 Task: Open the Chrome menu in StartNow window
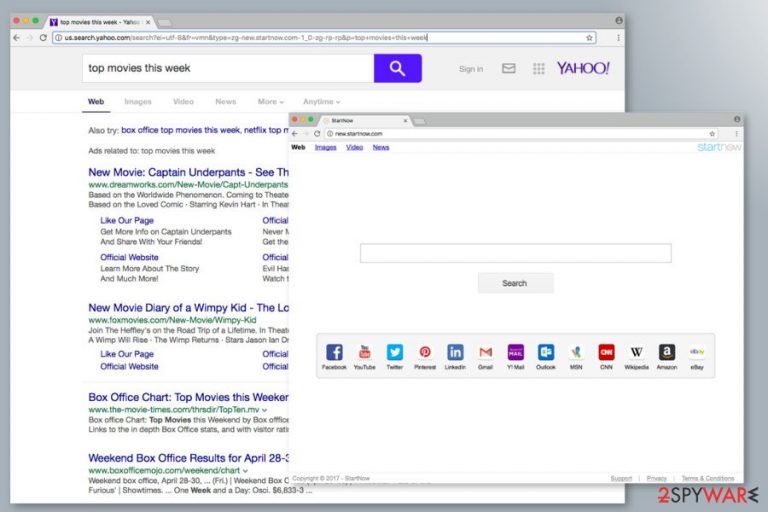point(736,134)
